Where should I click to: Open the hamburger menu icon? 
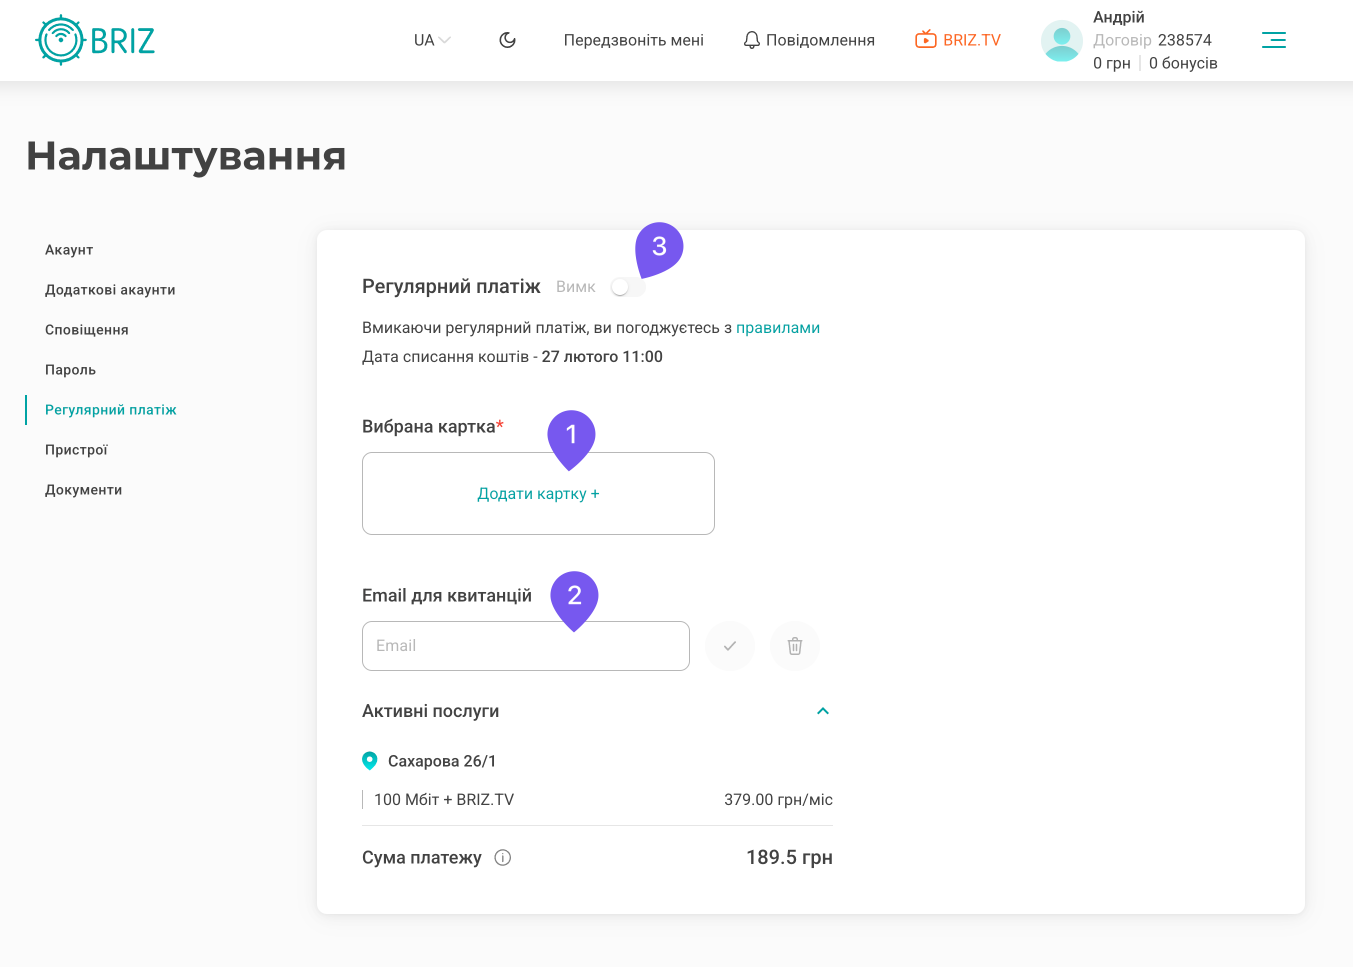click(x=1273, y=40)
